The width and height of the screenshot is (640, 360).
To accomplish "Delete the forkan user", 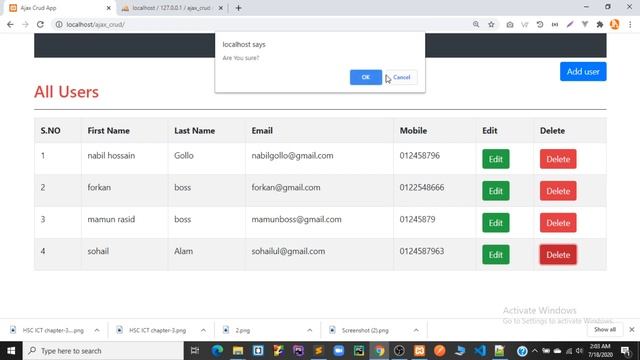I will [558, 191].
